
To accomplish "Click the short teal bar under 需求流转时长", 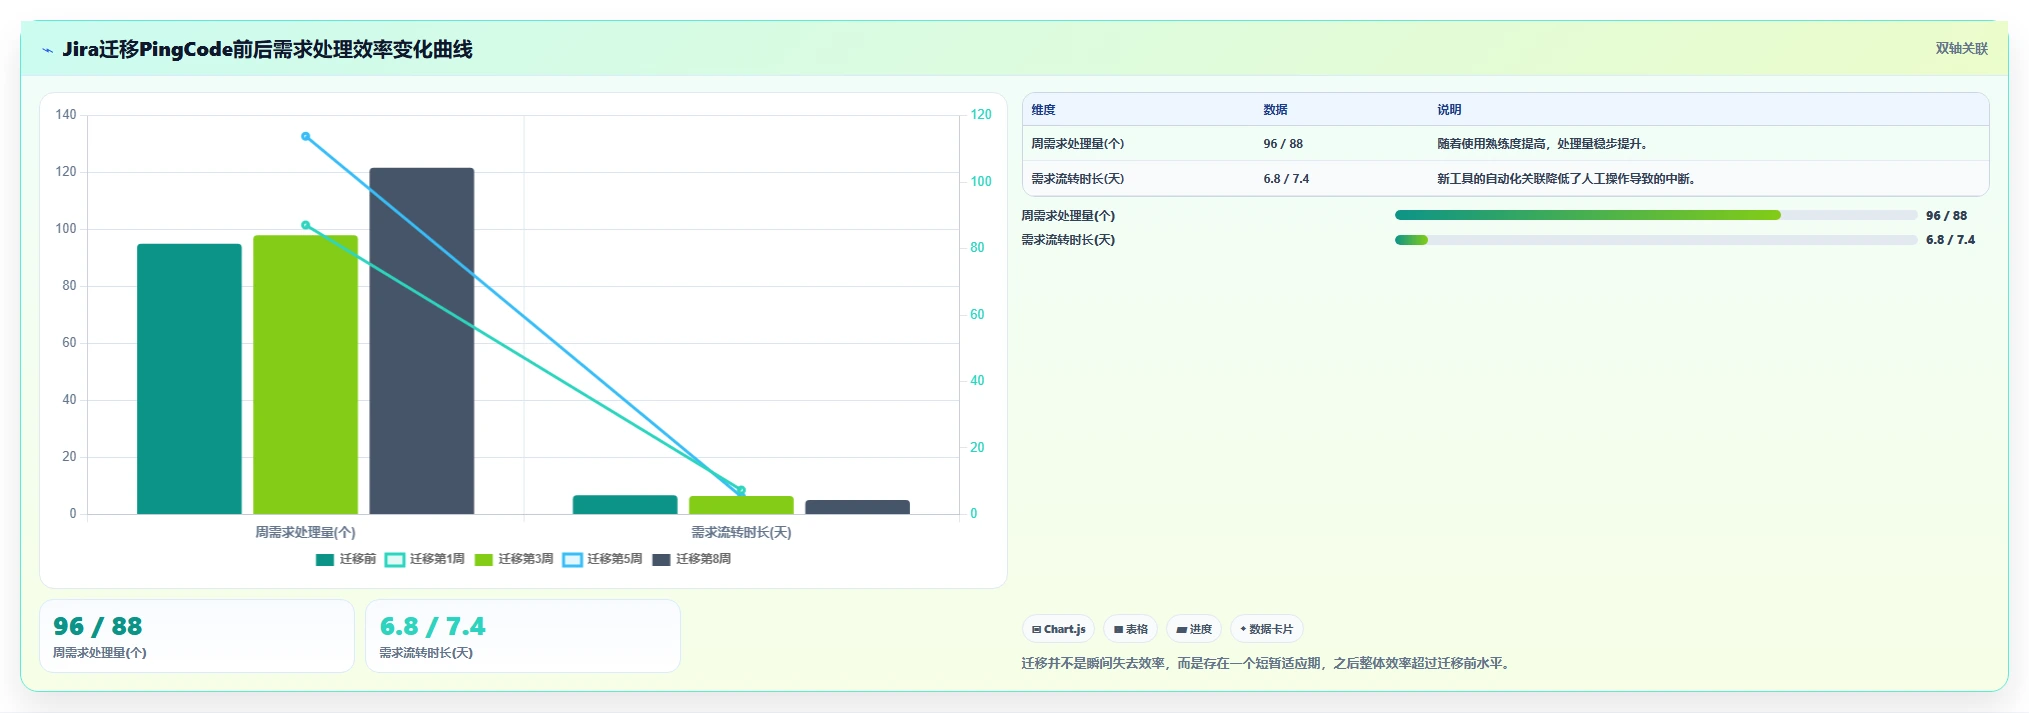I will [x=625, y=505].
